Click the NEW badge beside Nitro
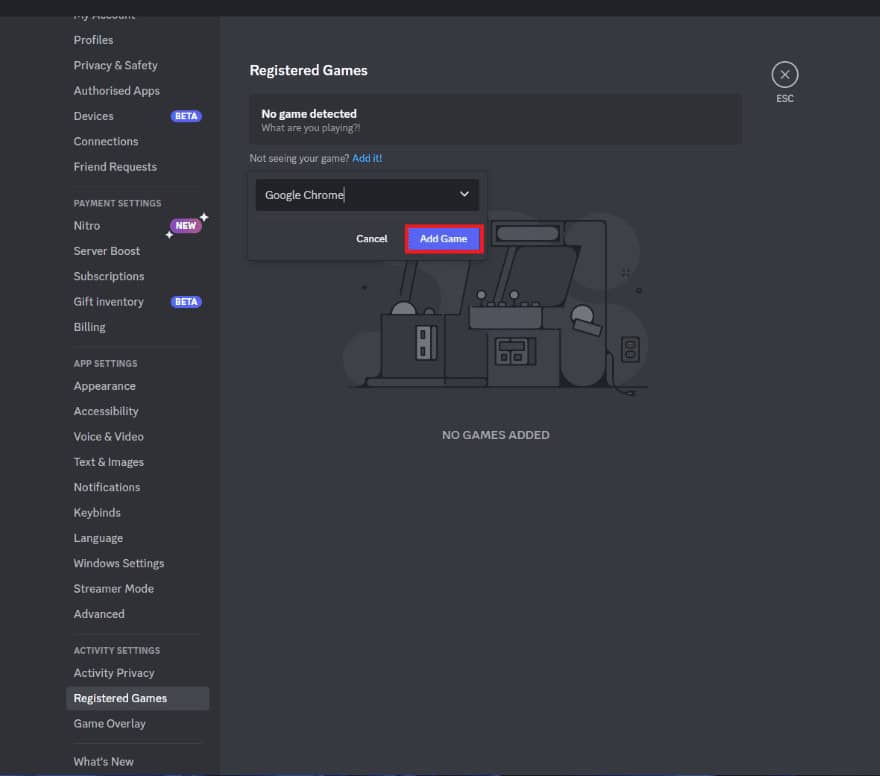The height and width of the screenshot is (776, 880). click(186, 226)
